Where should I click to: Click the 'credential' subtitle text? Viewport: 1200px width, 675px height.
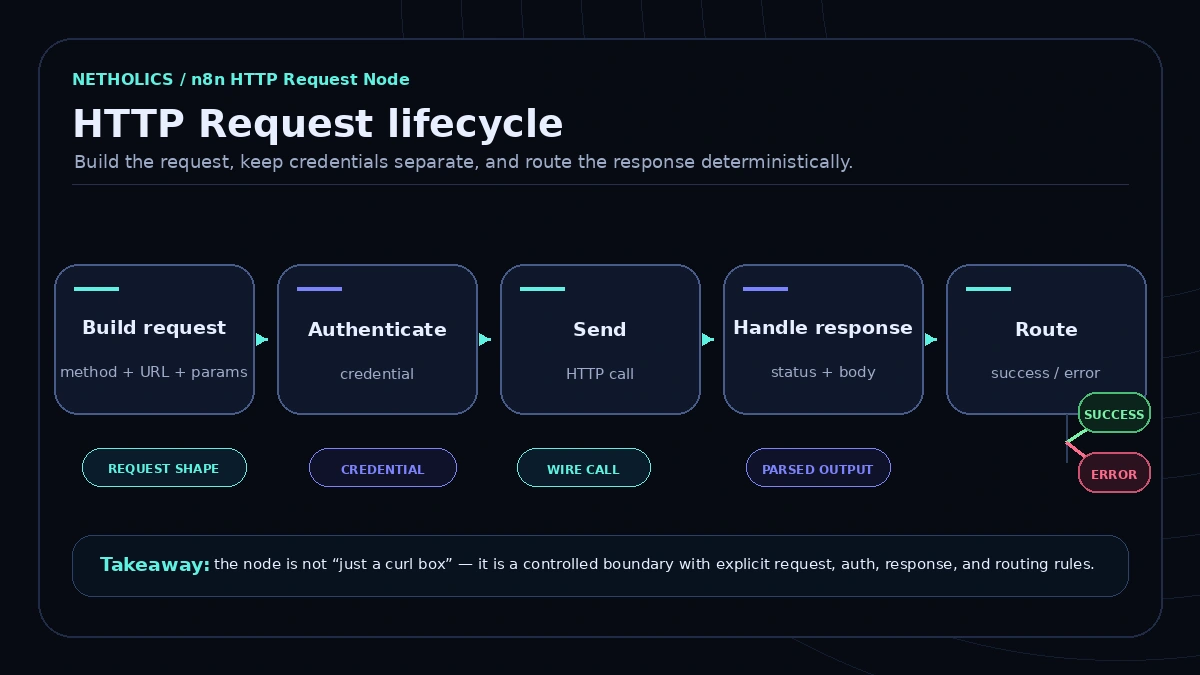(377, 374)
